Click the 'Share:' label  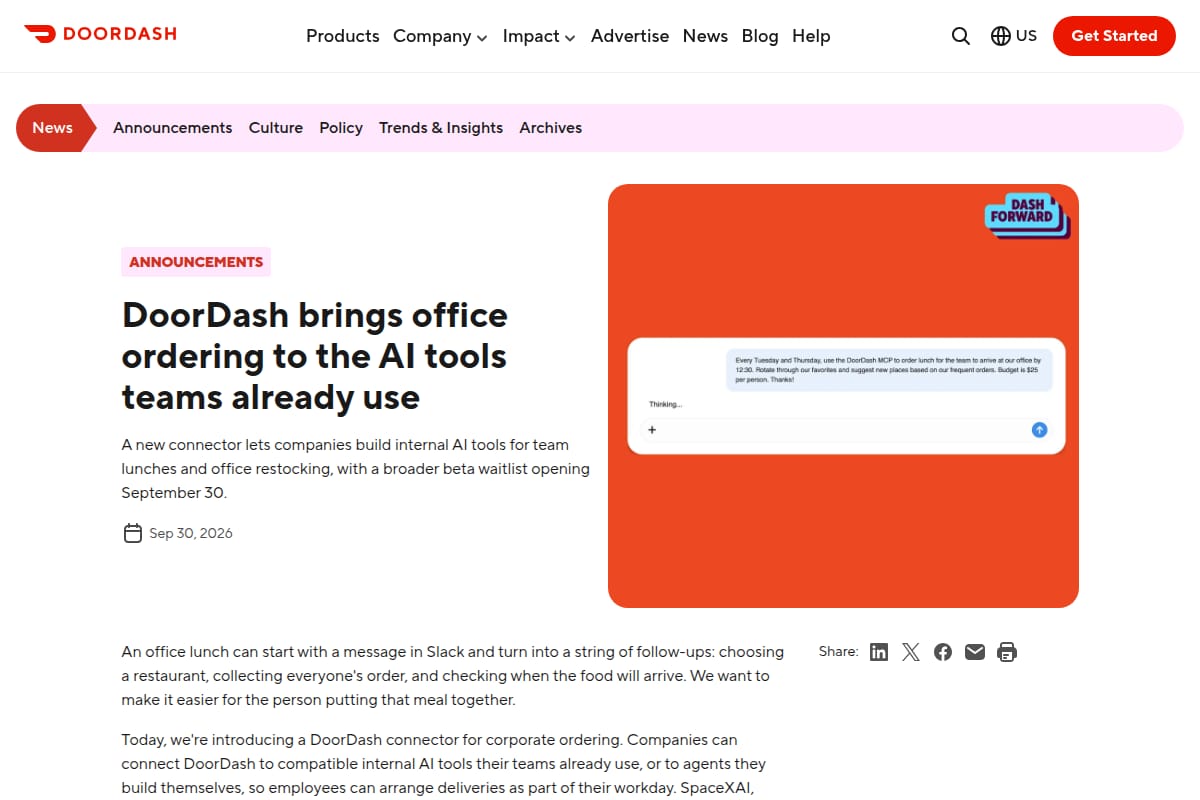[x=838, y=652]
